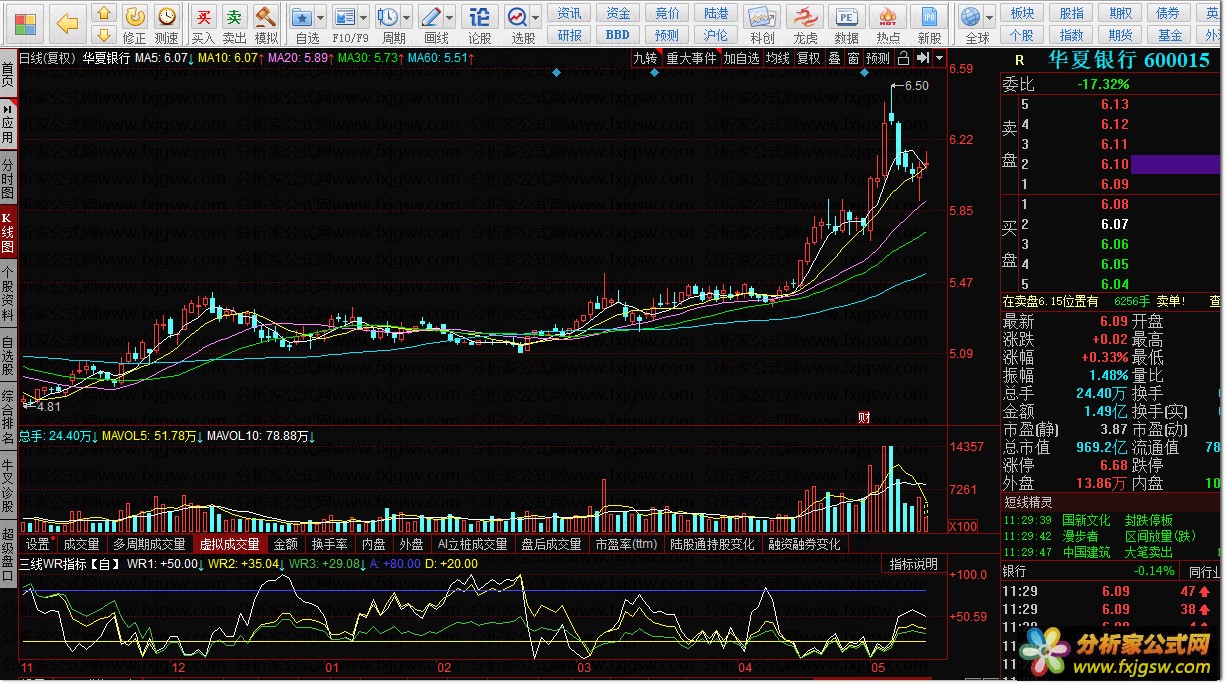Expand the 周期 period dropdown arrow
Screen dimensions: 1227x684
point(407,17)
